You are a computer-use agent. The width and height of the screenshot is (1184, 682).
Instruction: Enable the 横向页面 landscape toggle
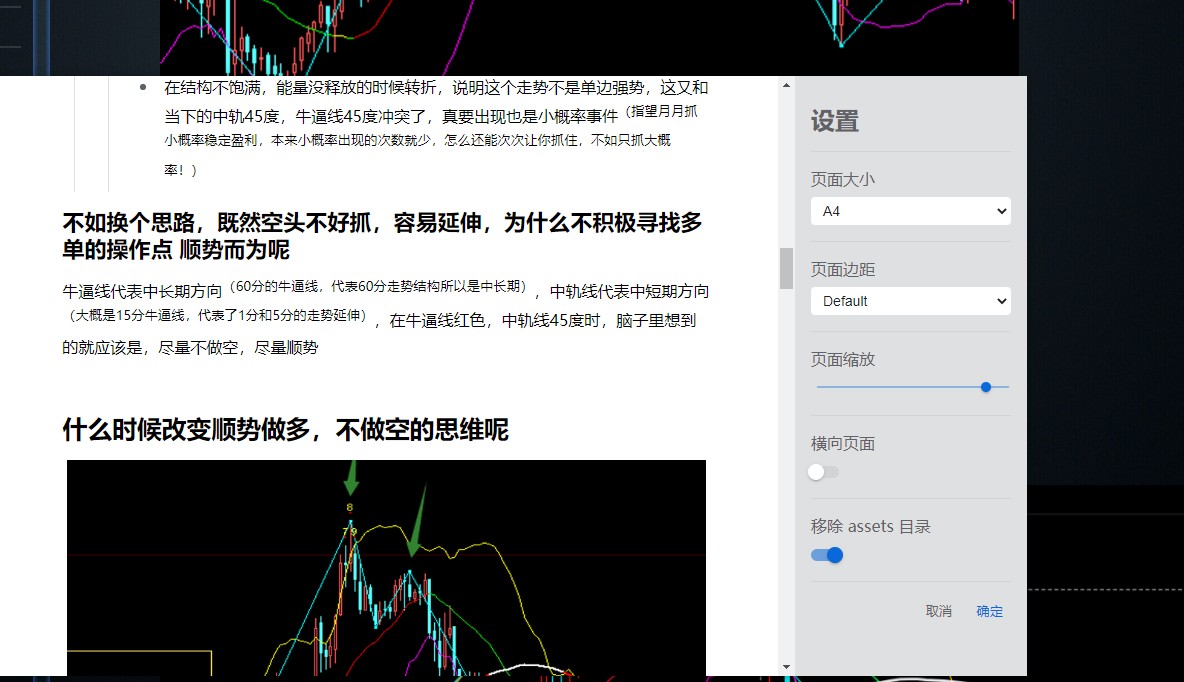tap(823, 471)
